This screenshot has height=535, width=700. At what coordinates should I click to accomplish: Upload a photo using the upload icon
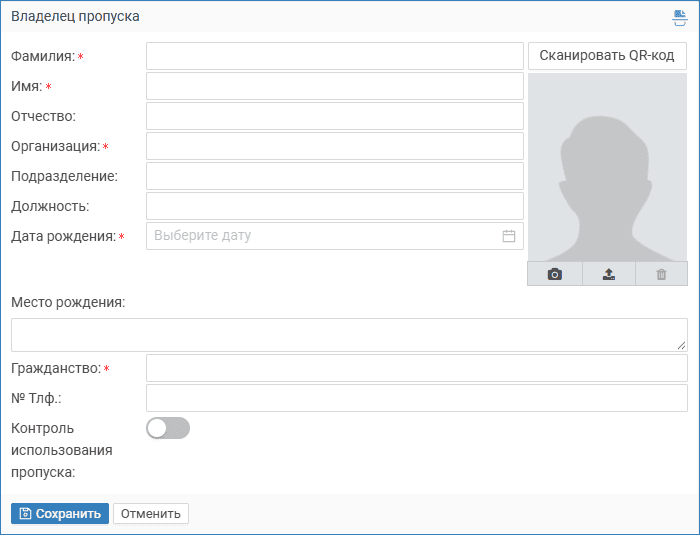609,274
